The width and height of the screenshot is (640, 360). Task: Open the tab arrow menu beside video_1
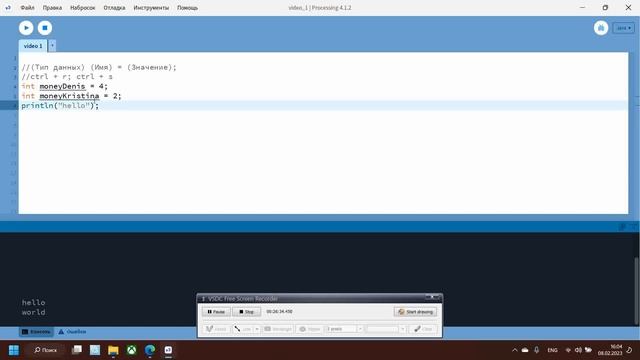[52, 46]
